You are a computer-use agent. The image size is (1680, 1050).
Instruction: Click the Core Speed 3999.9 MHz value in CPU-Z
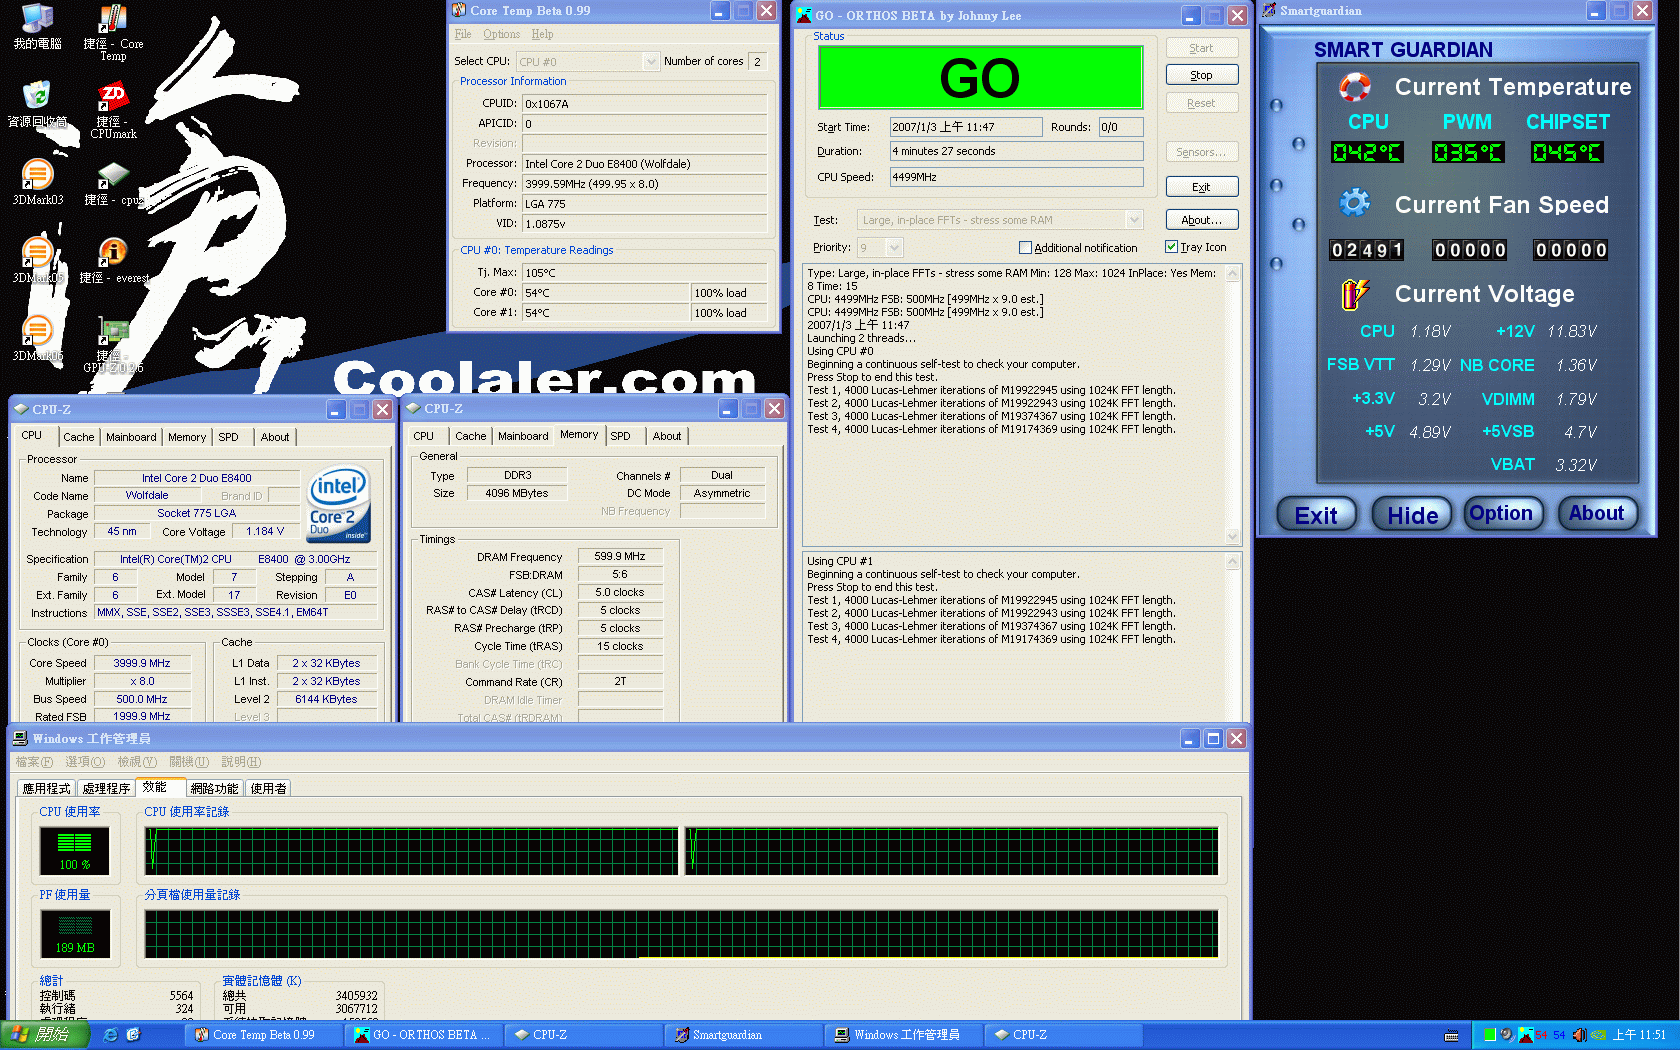tap(142, 663)
